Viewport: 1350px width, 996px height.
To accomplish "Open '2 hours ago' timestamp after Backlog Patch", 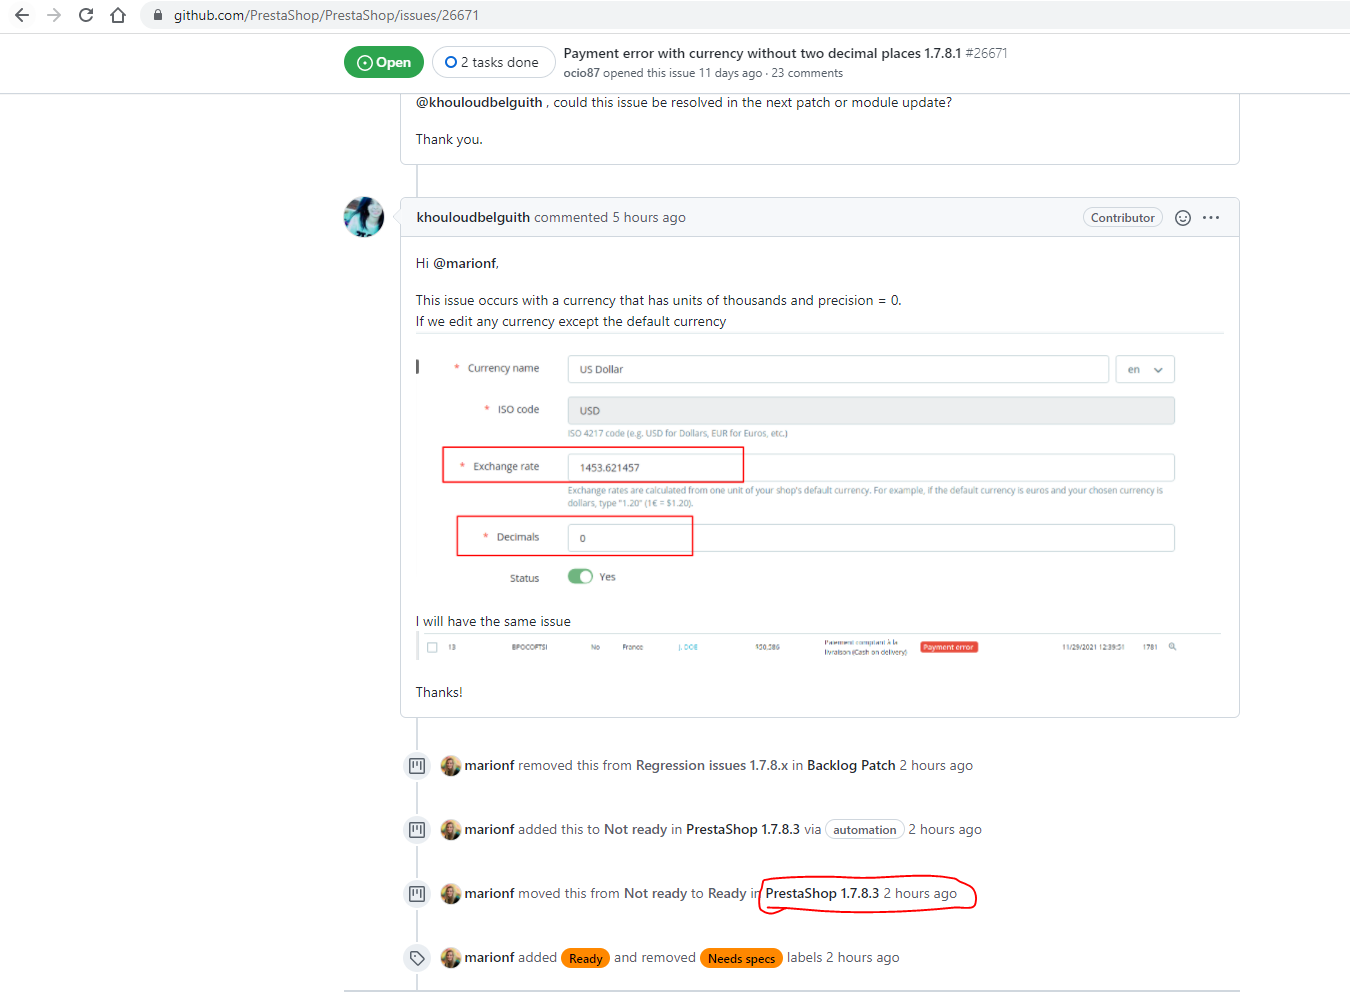I will [x=936, y=765].
